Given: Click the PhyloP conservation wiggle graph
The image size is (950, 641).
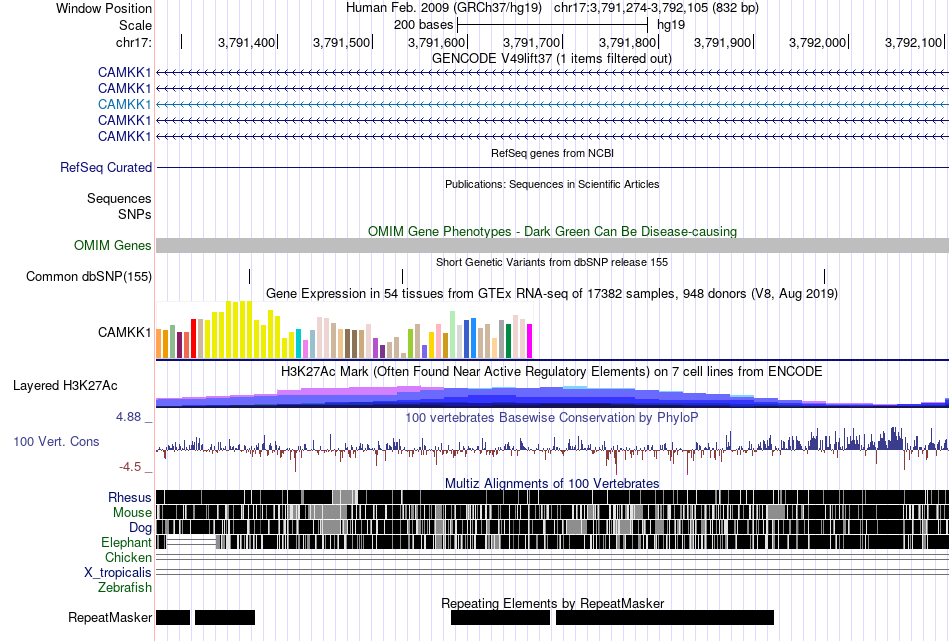Looking at the screenshot, I should coord(552,450).
